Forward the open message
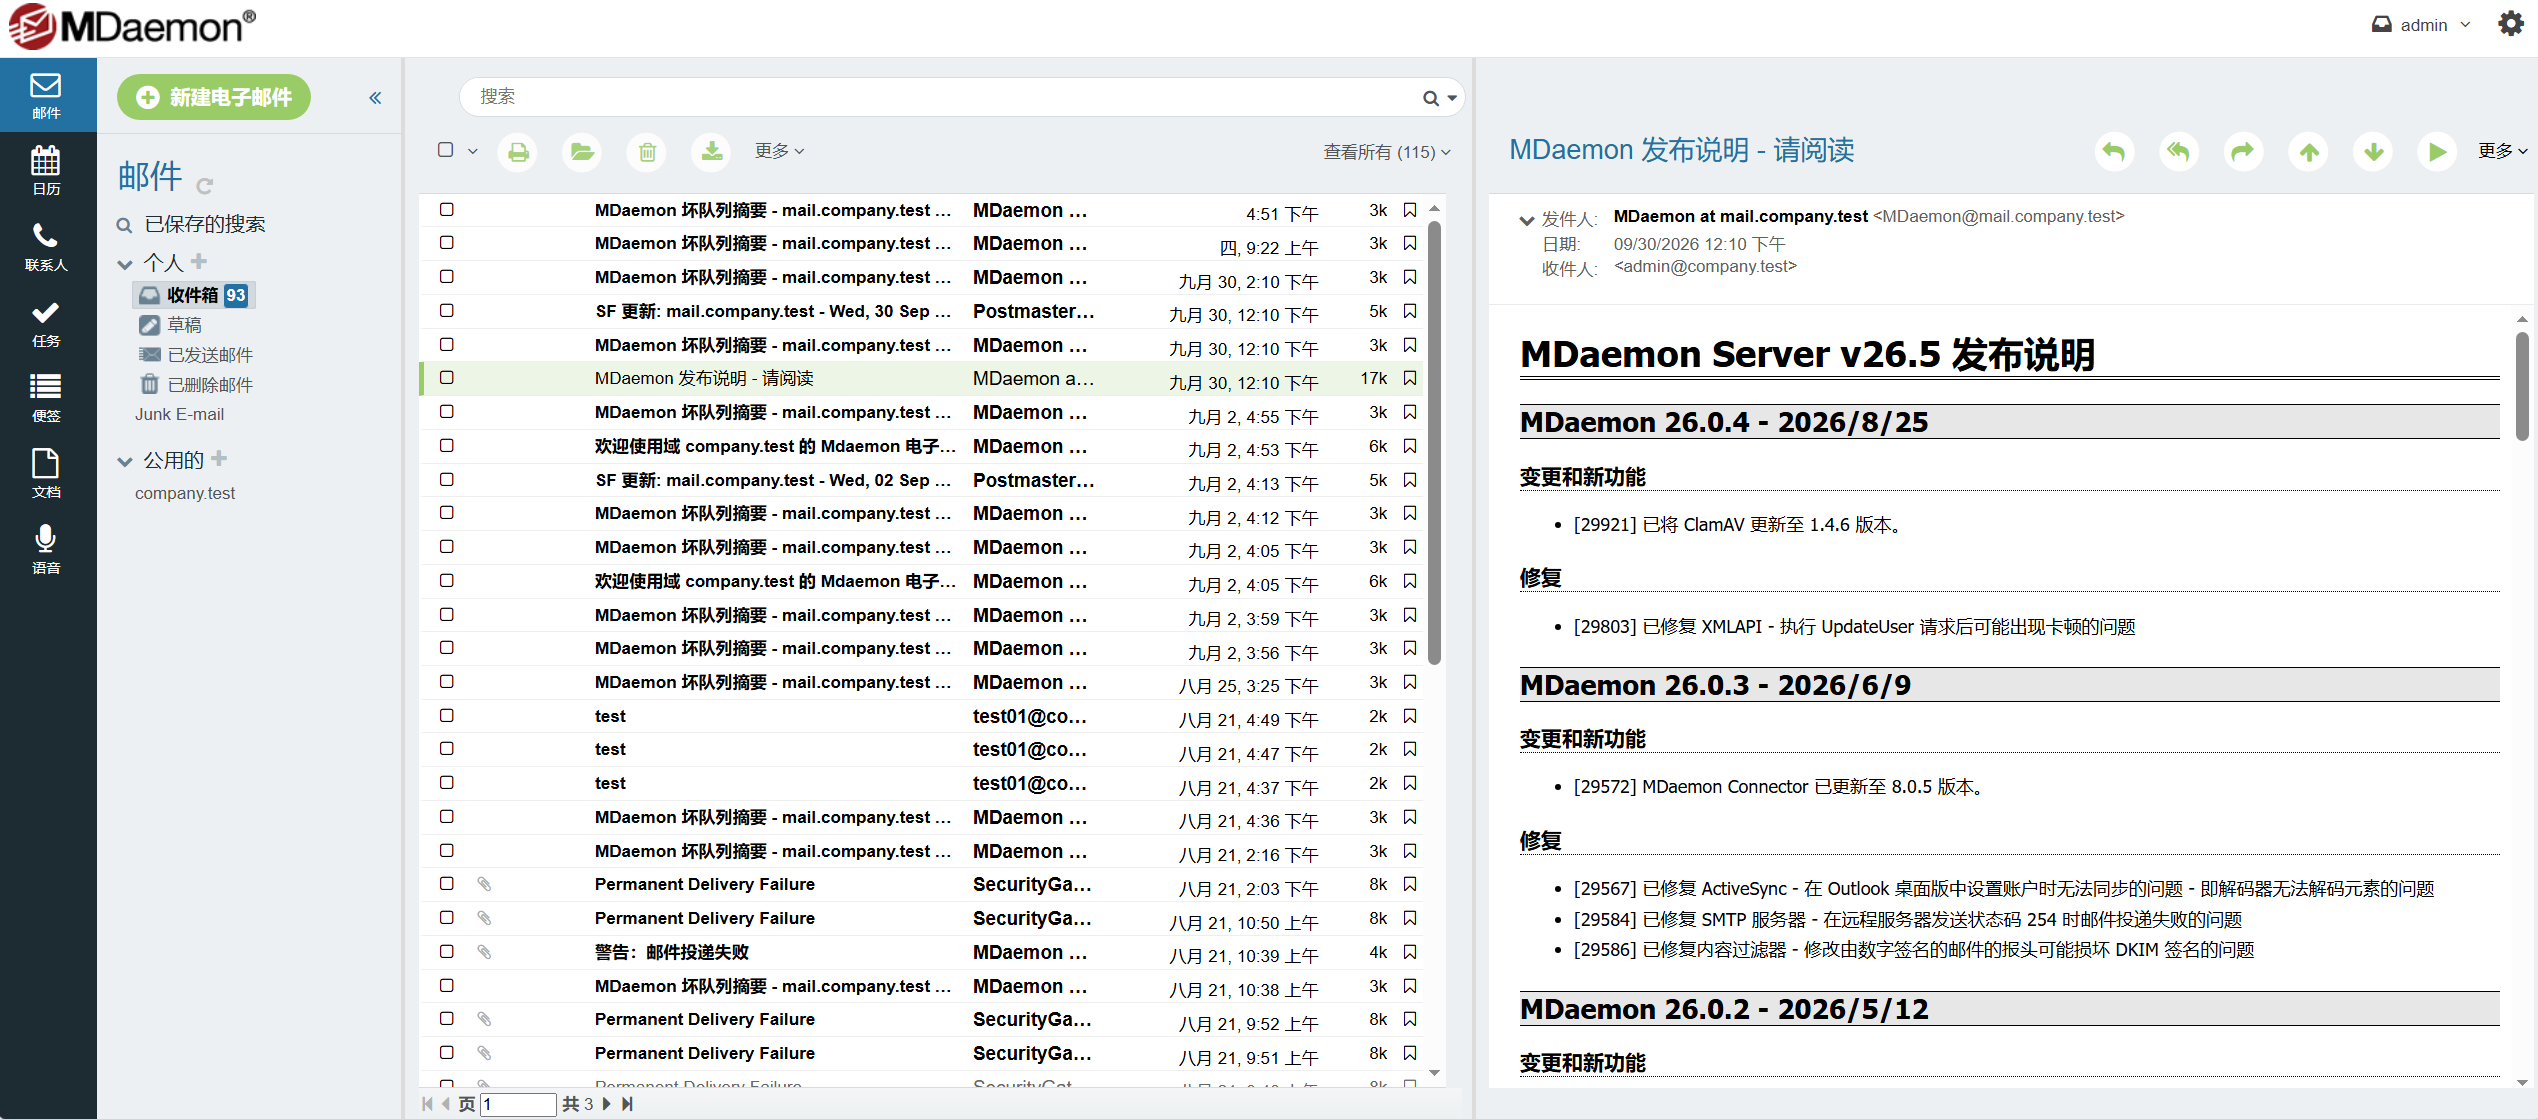This screenshot has width=2538, height=1119. pyautogui.click(x=2244, y=152)
